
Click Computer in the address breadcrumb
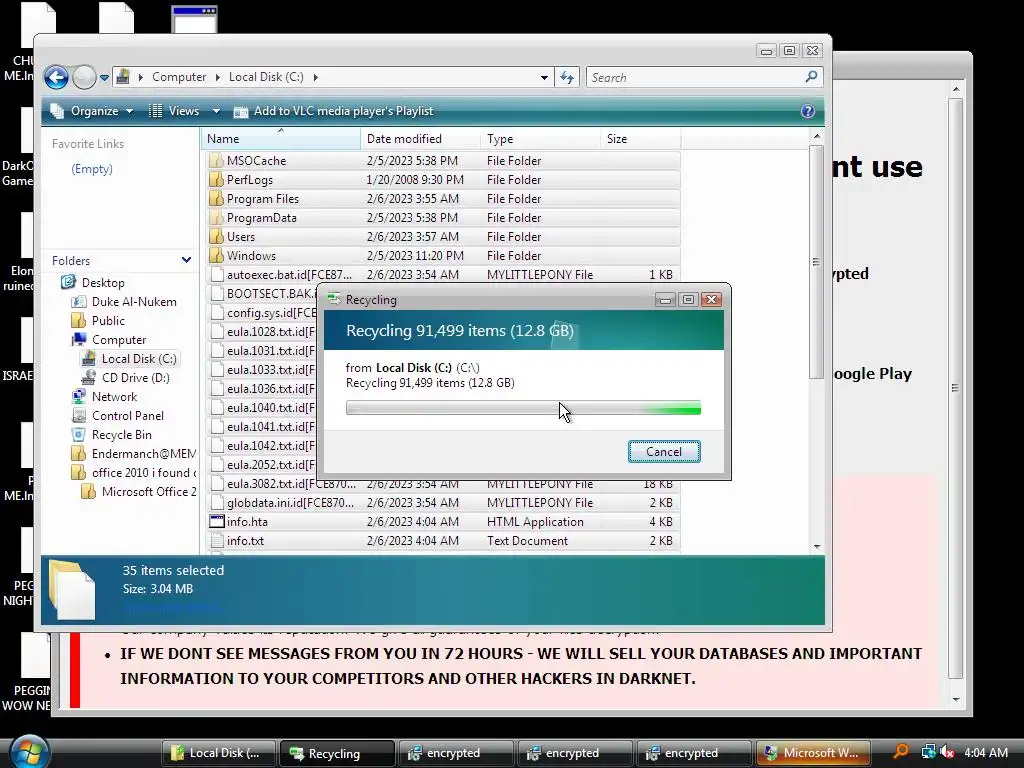[x=179, y=77]
